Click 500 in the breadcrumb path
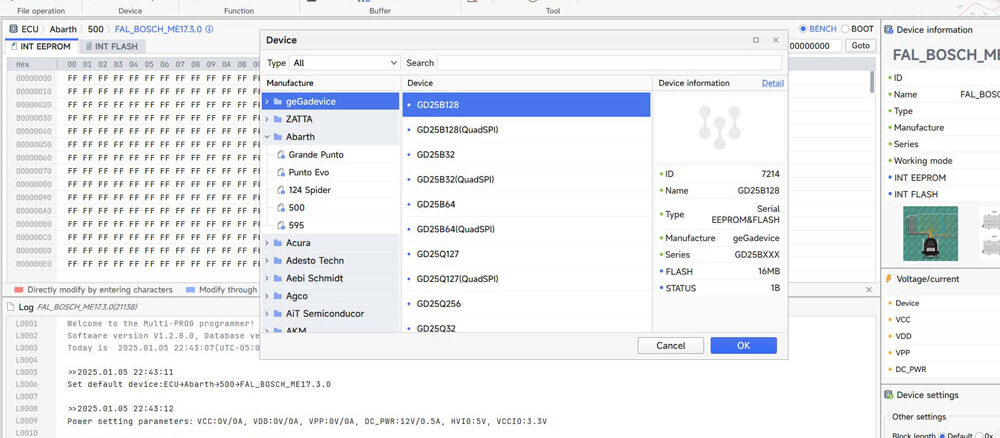 point(96,29)
